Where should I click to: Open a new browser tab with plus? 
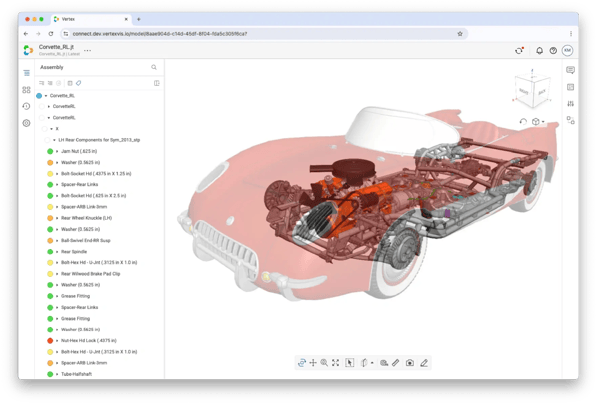[x=139, y=19]
